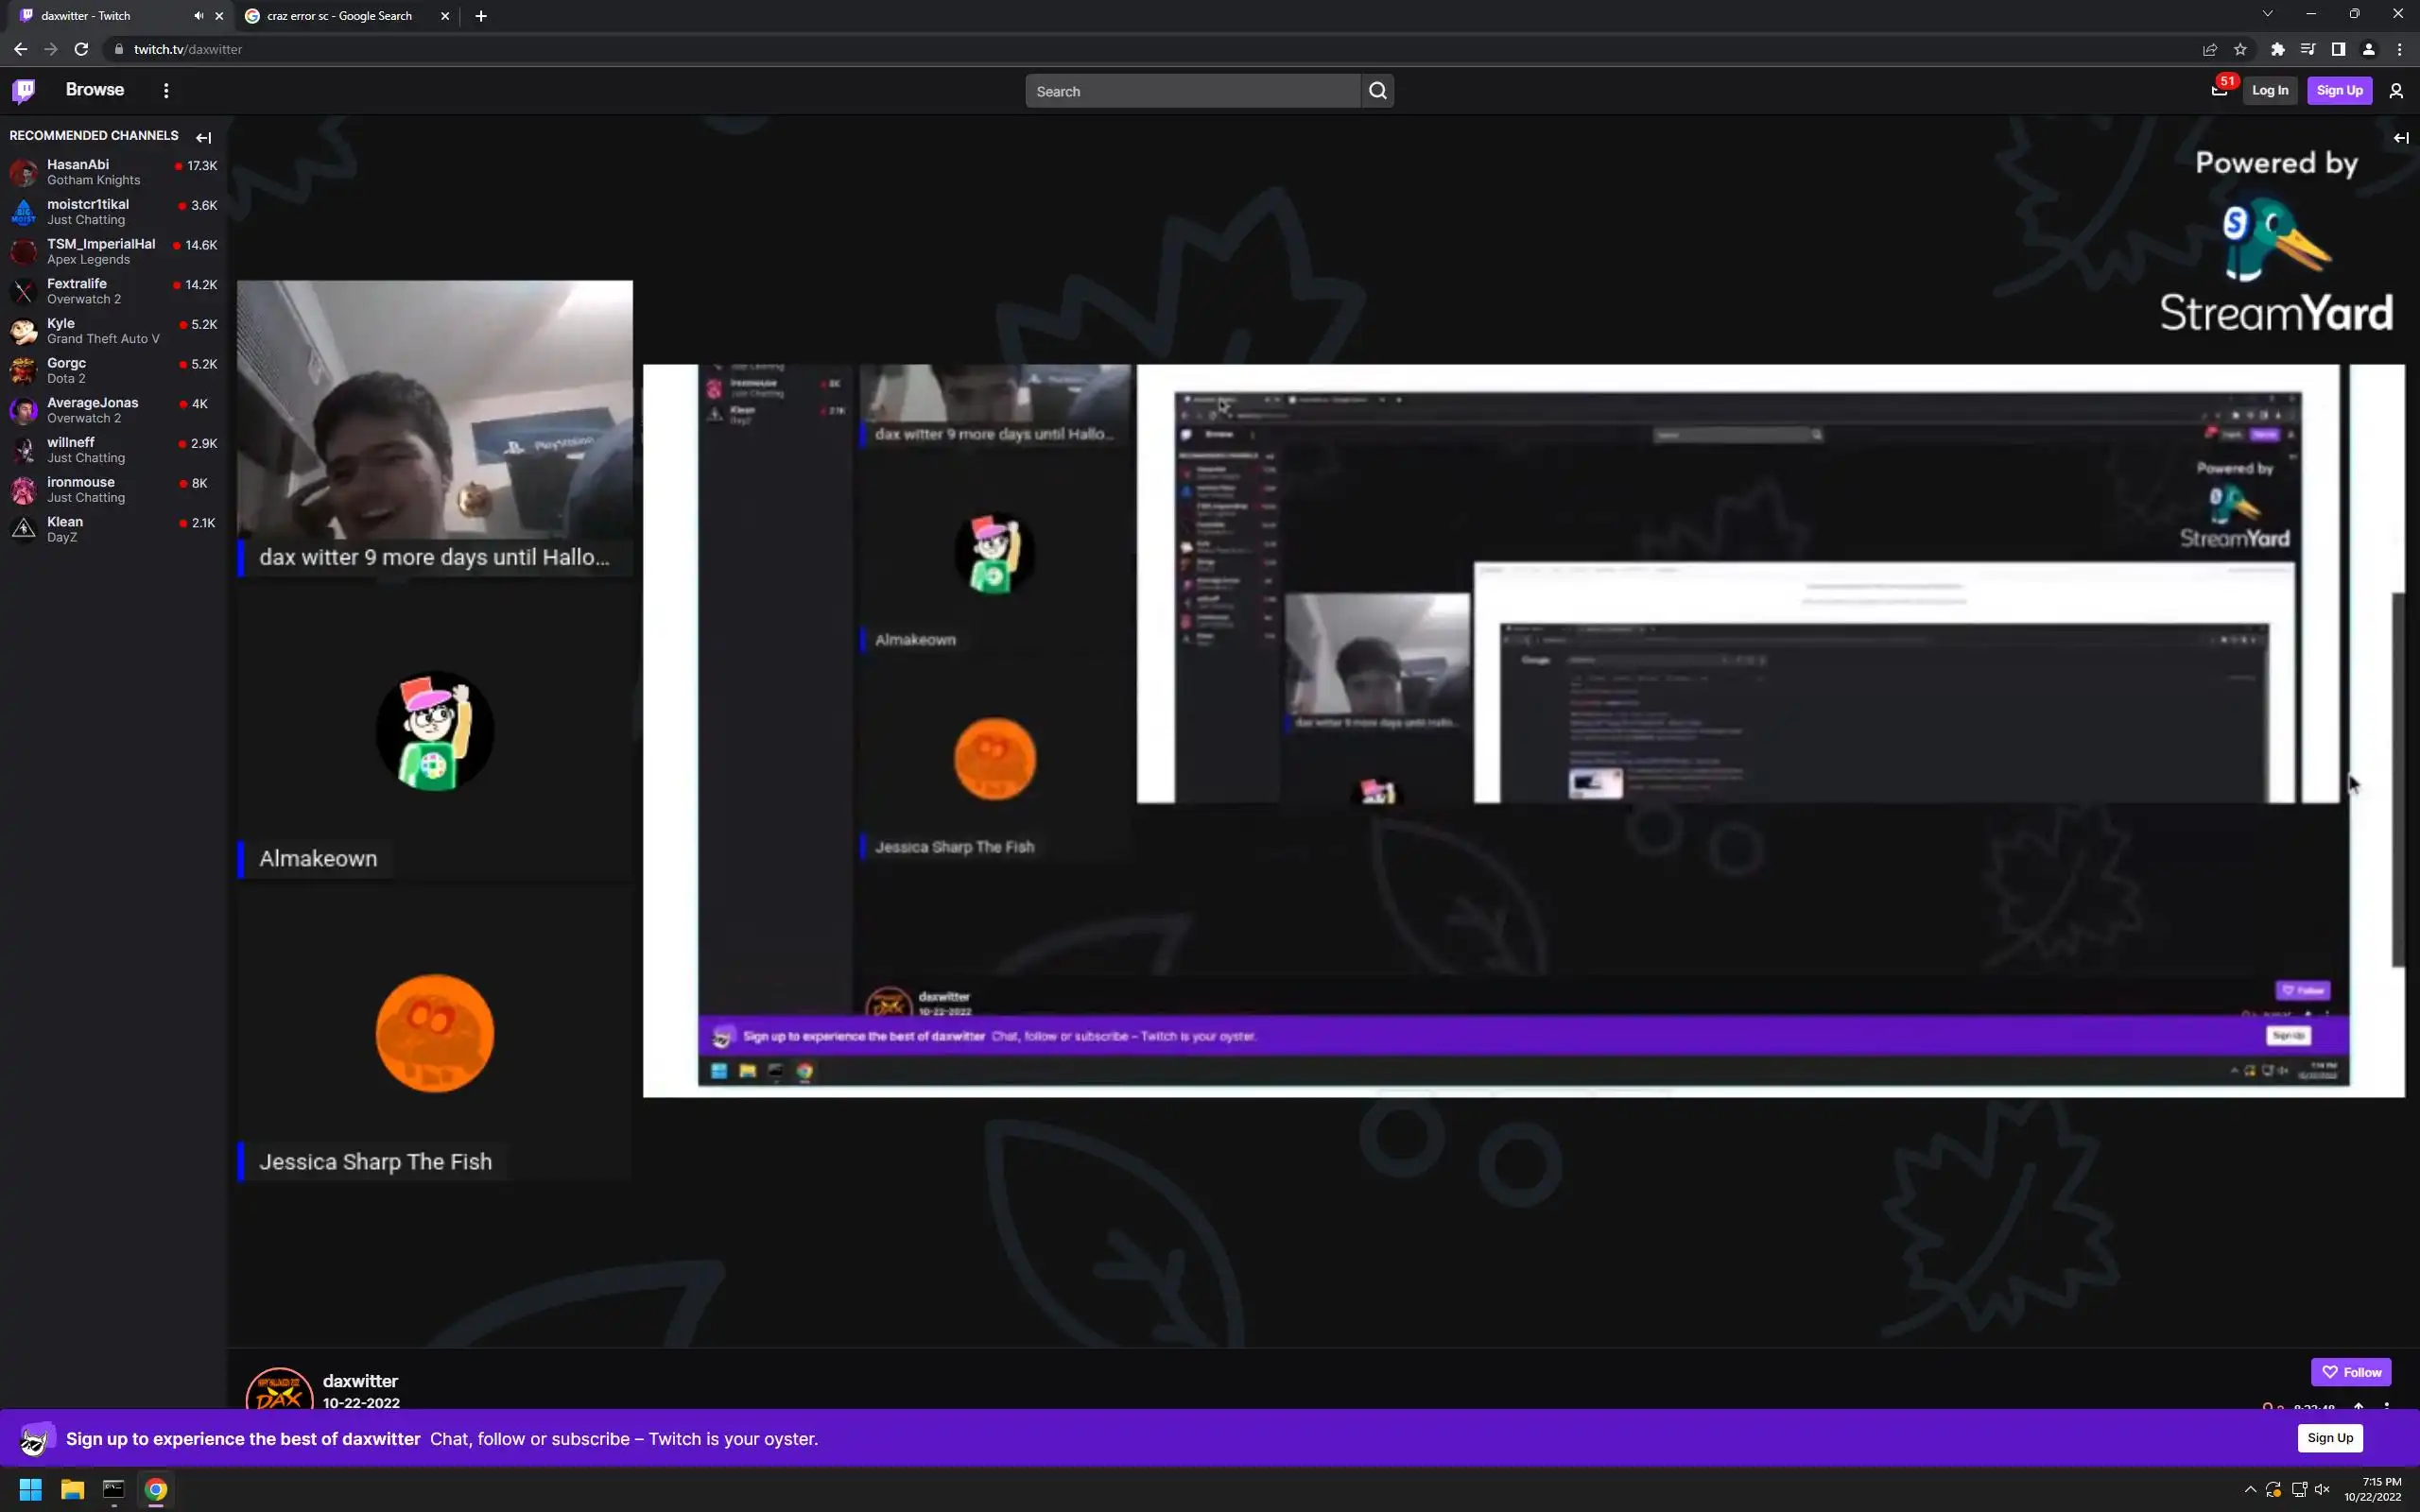The width and height of the screenshot is (2420, 1512).
Task: Bookmark this page with the star
Action: tap(2240, 49)
